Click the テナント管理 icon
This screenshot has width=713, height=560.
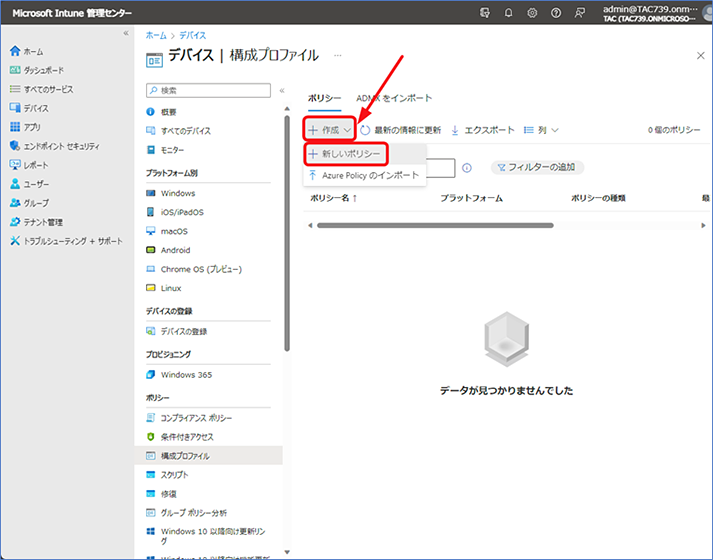15,222
